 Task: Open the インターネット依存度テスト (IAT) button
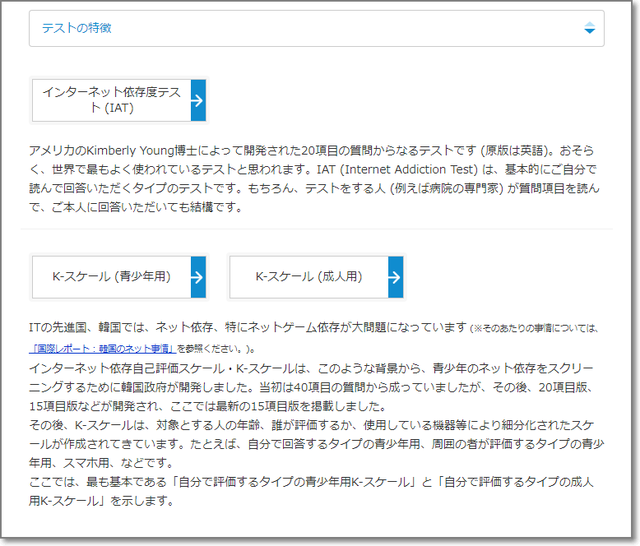(111, 100)
